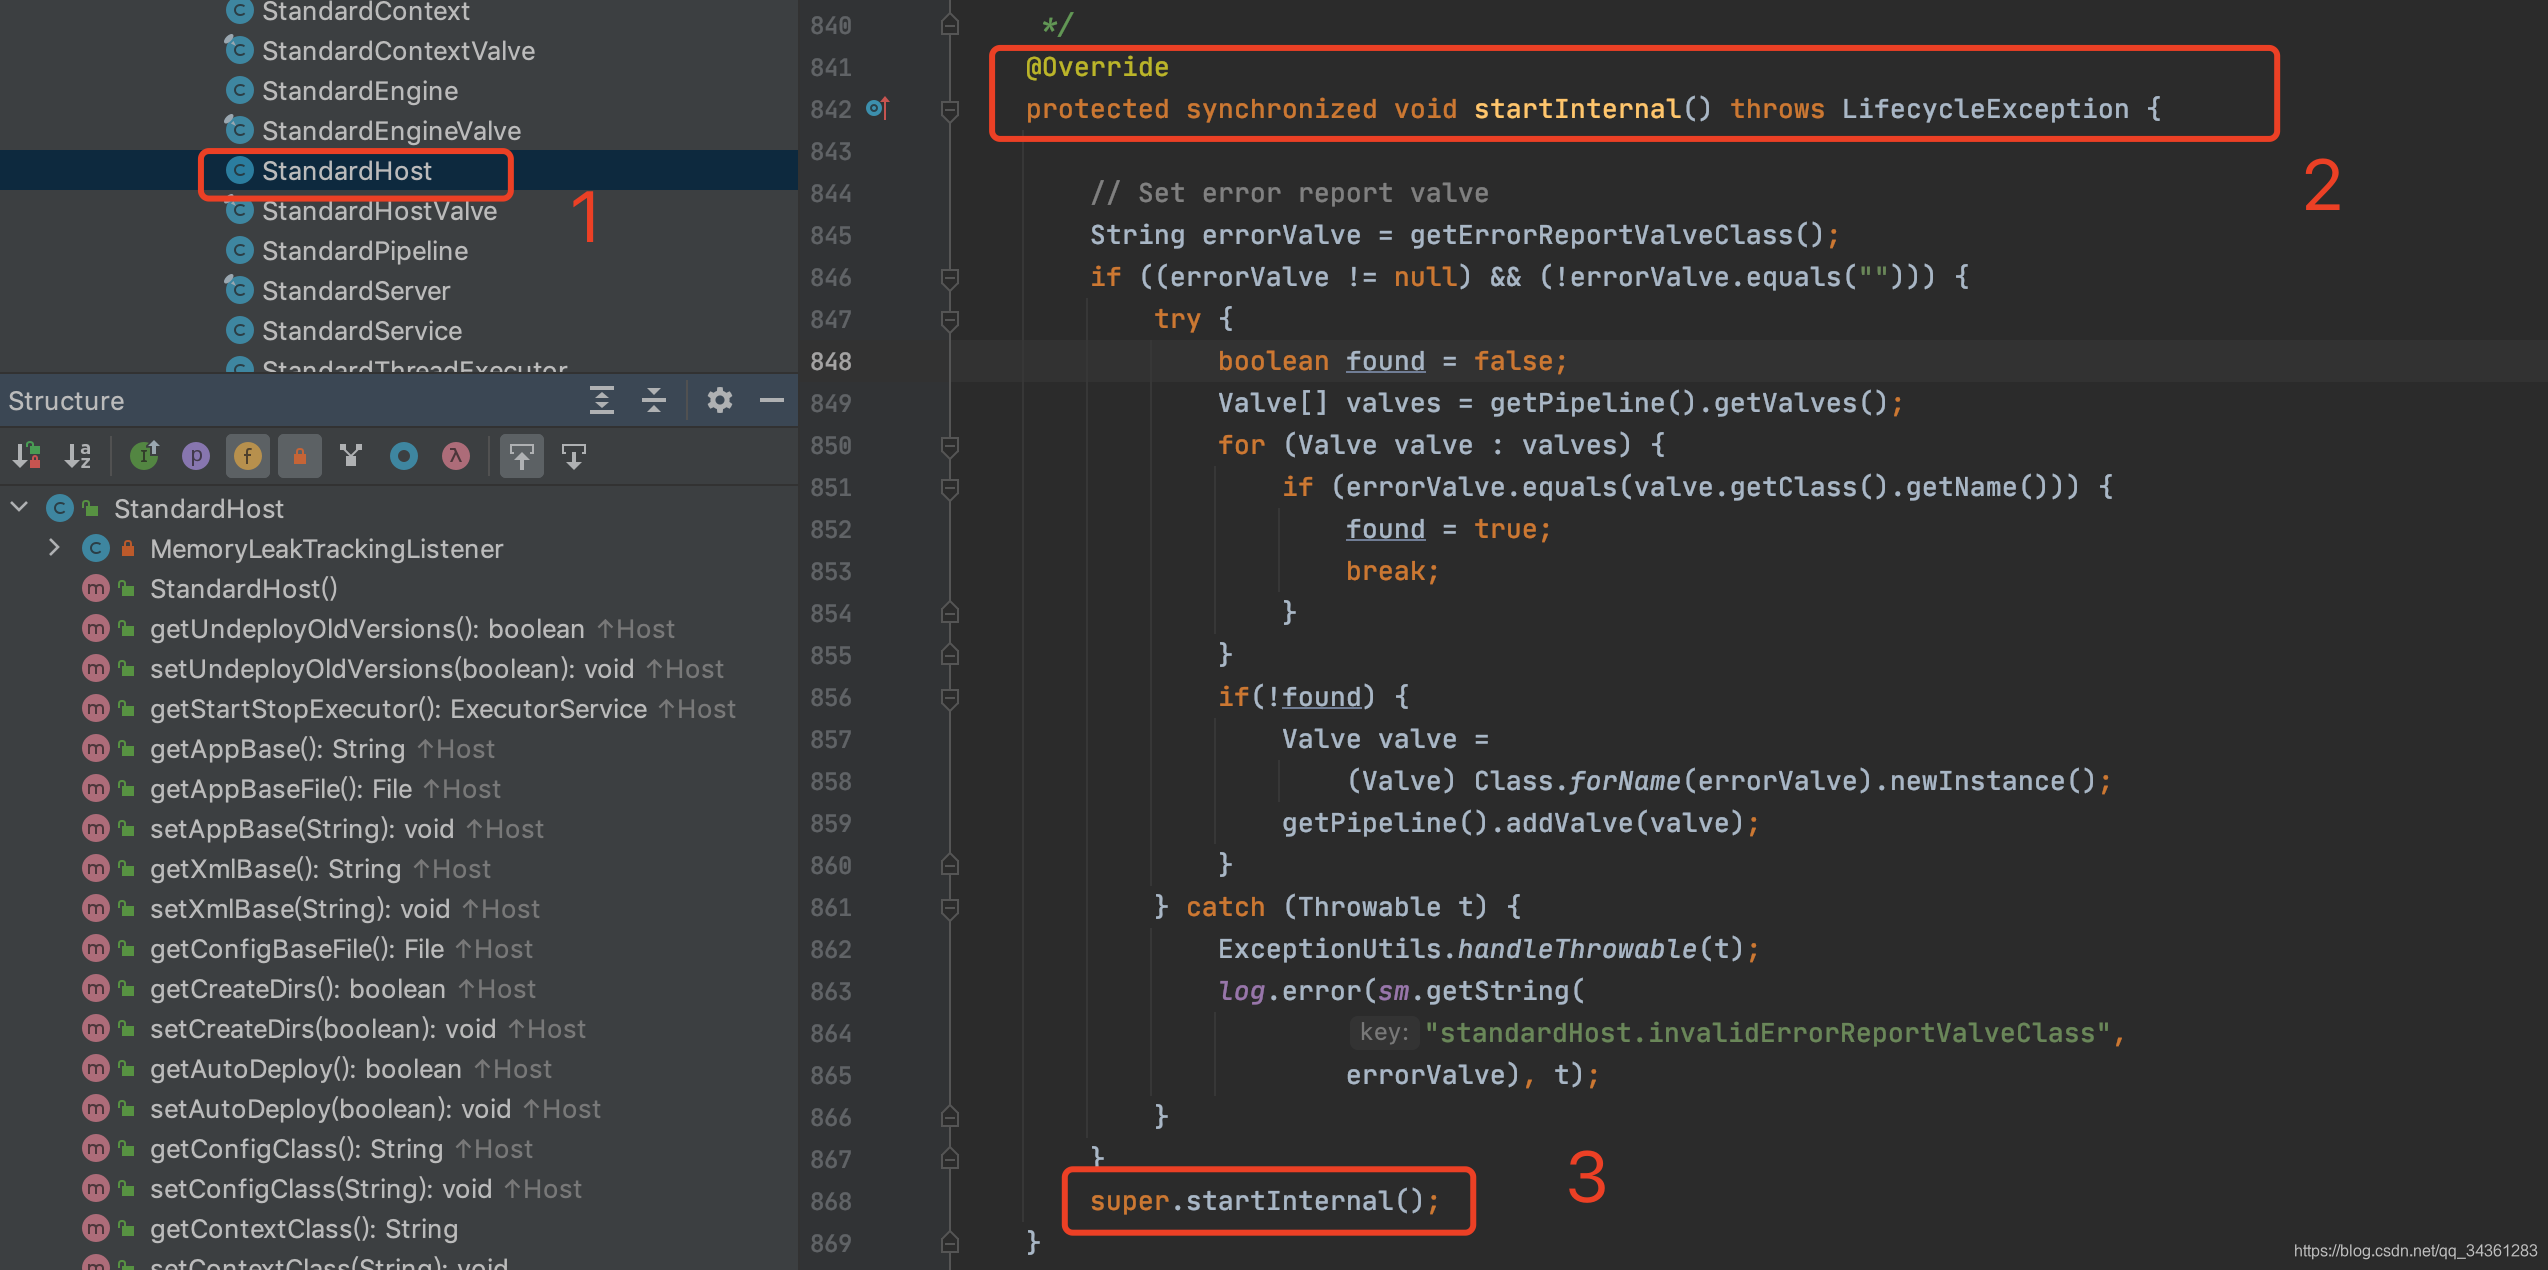This screenshot has height=1270, width=2548.
Task: Fold the for loop at line 850
Action: click(x=950, y=445)
